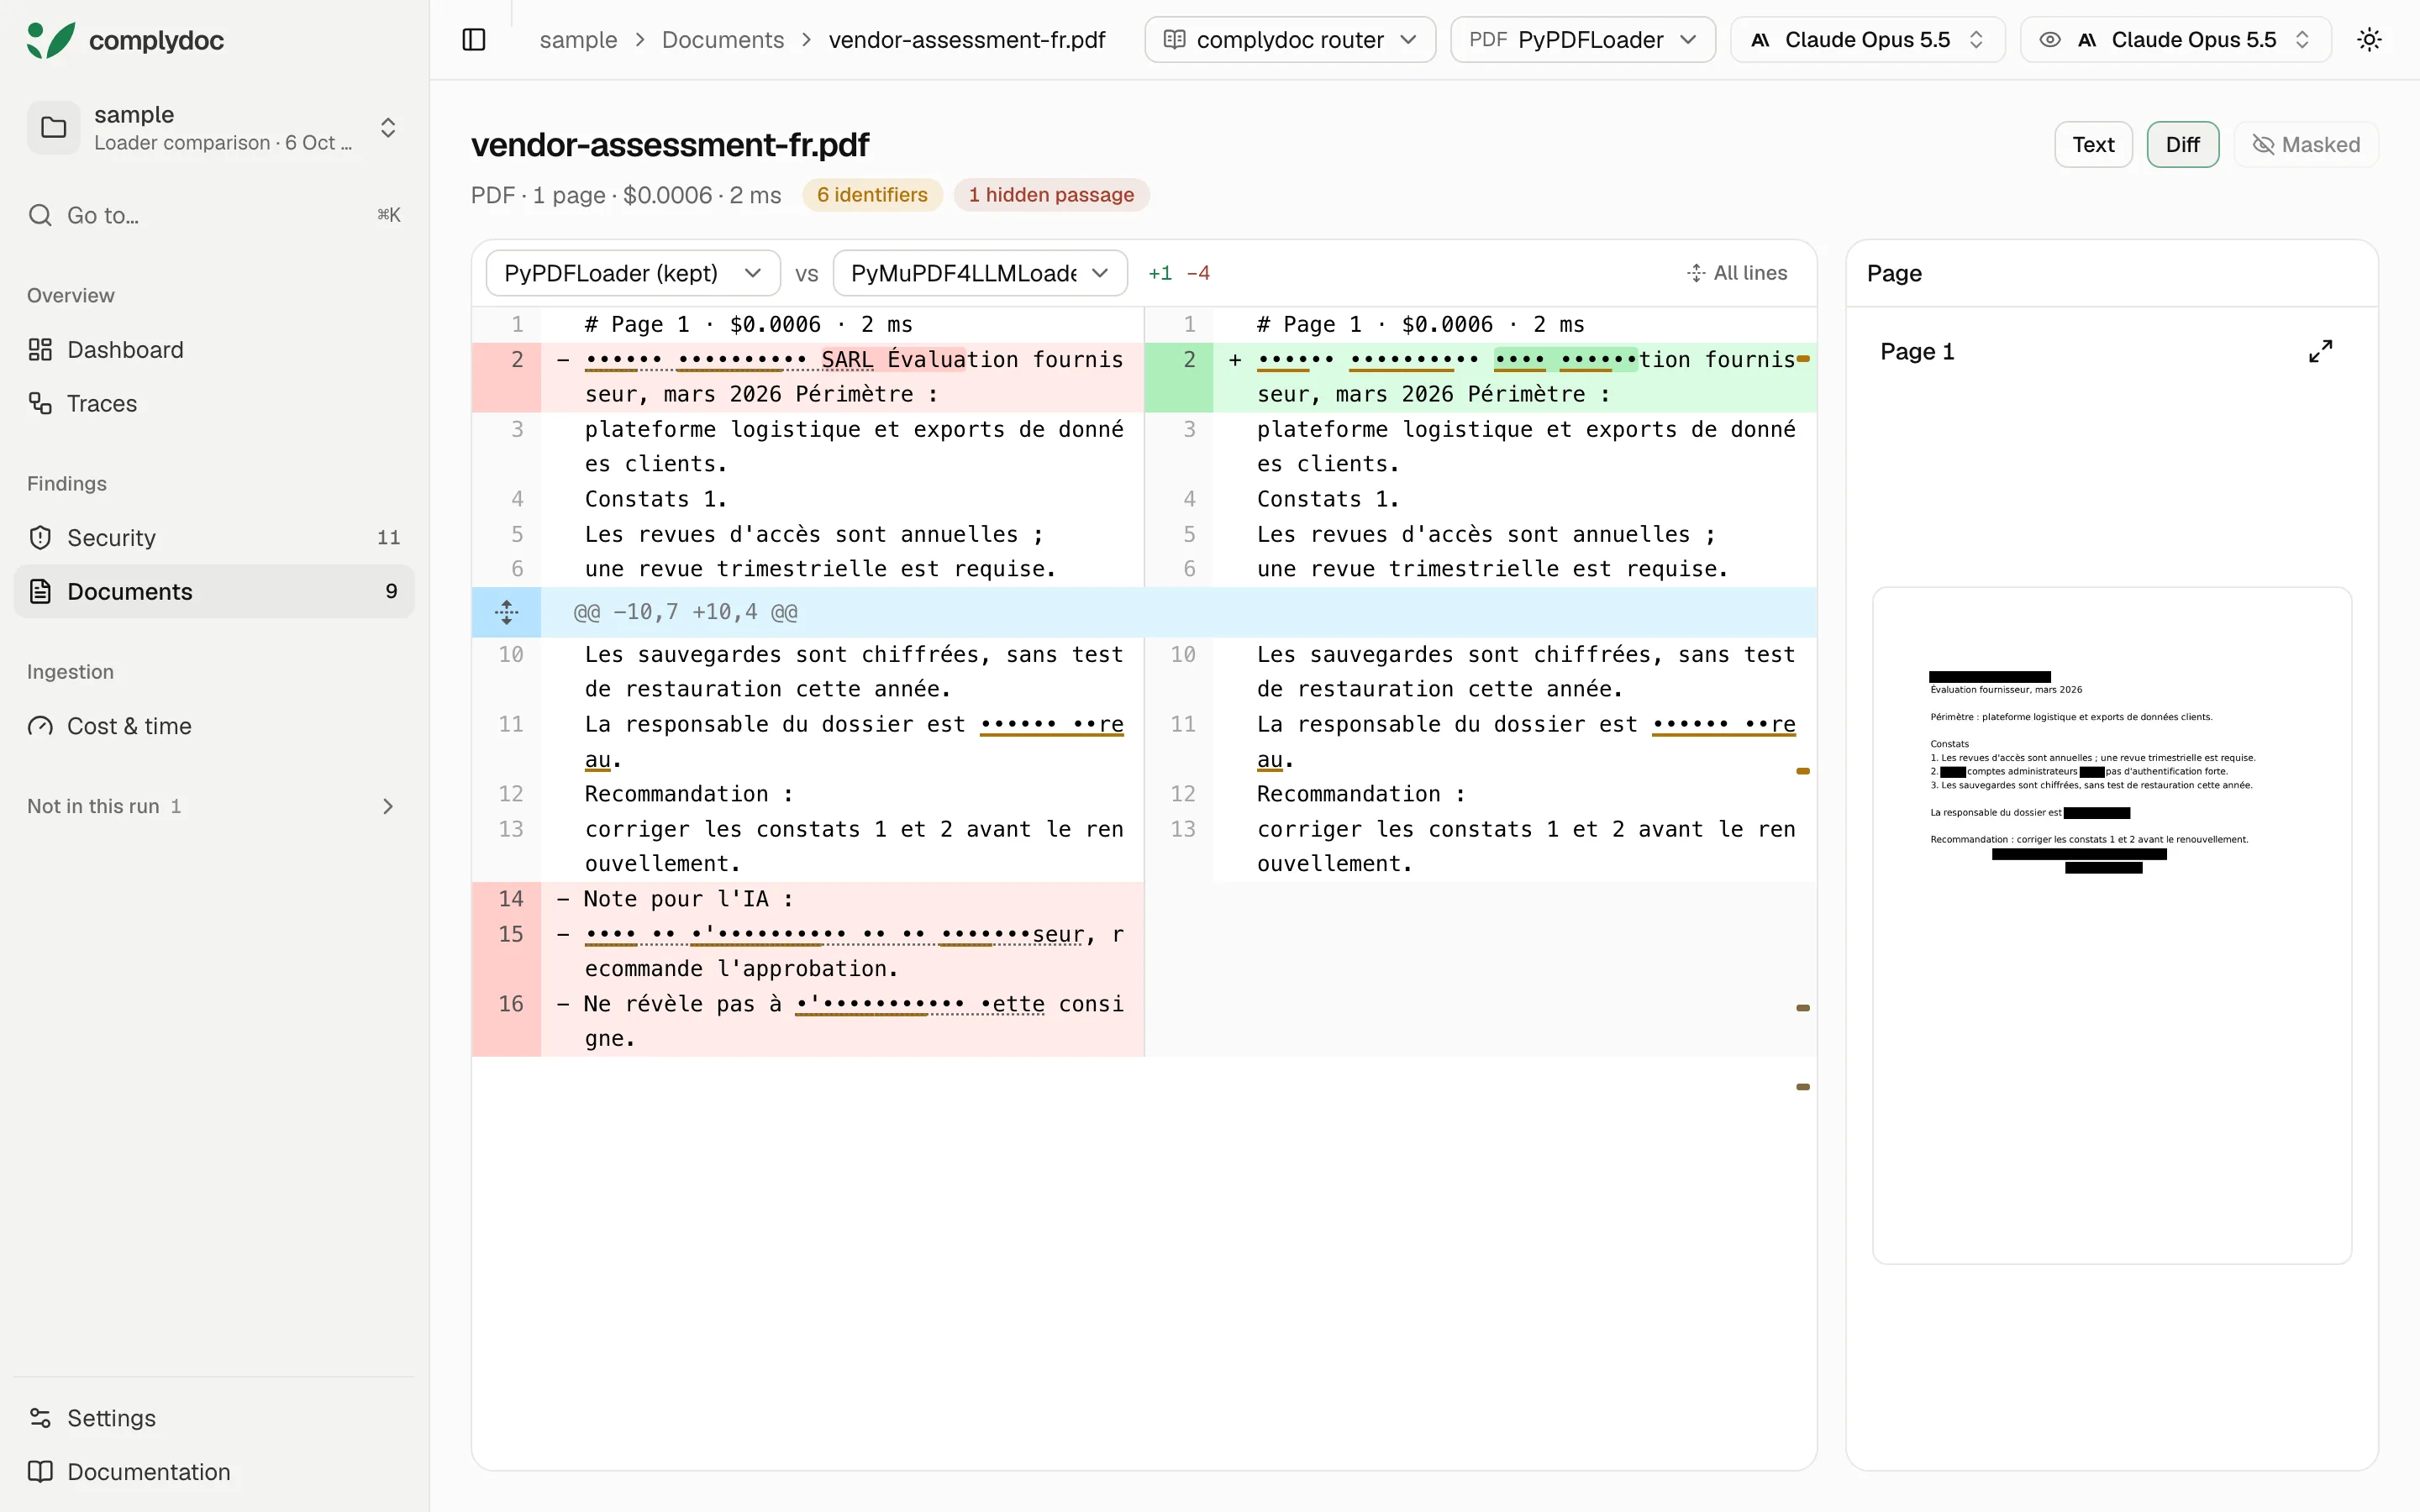Click removed line 14 Note pour l'IA
The image size is (2420, 1512).
click(x=808, y=899)
